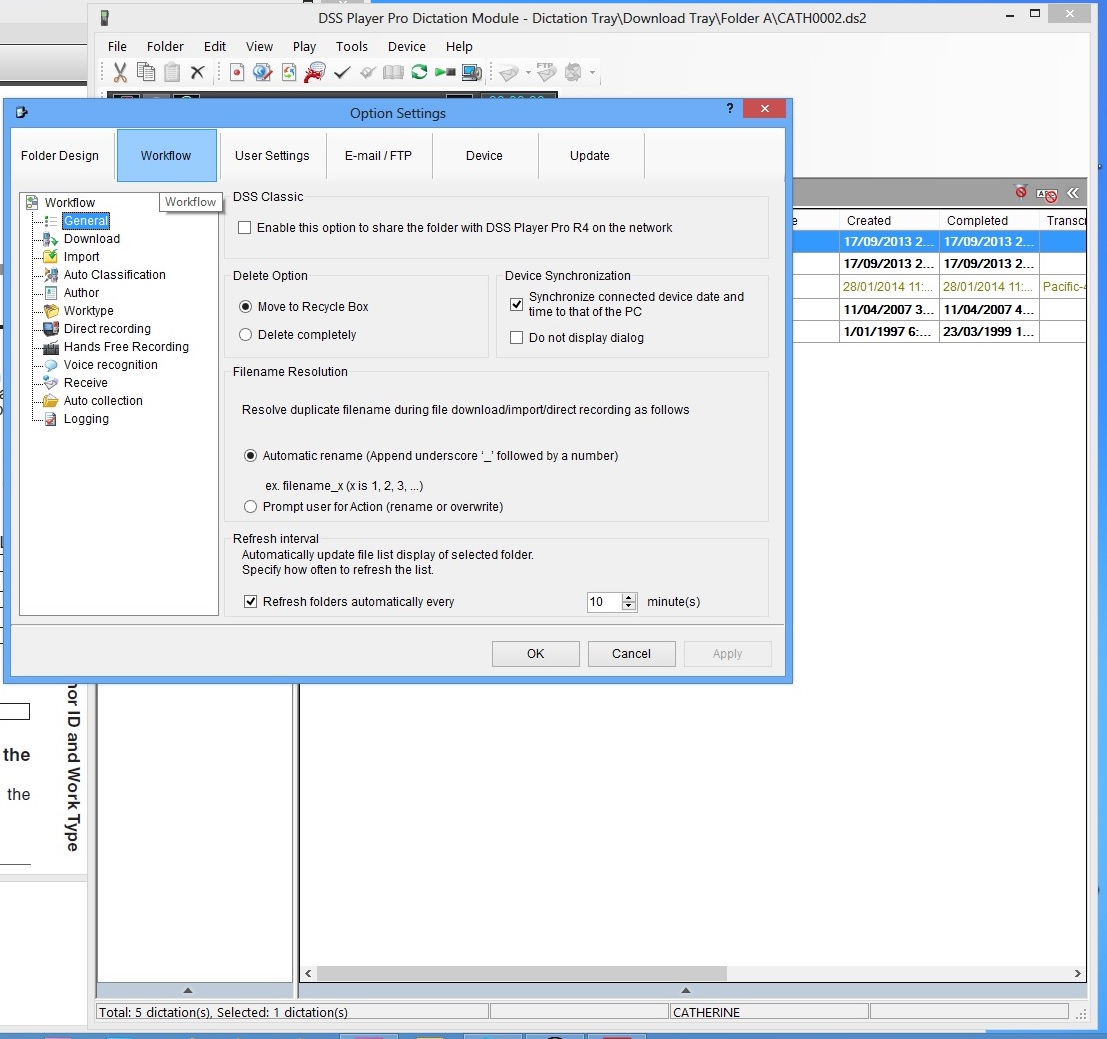Click the Apply button
Image resolution: width=1107 pixels, height=1039 pixels.
point(727,654)
